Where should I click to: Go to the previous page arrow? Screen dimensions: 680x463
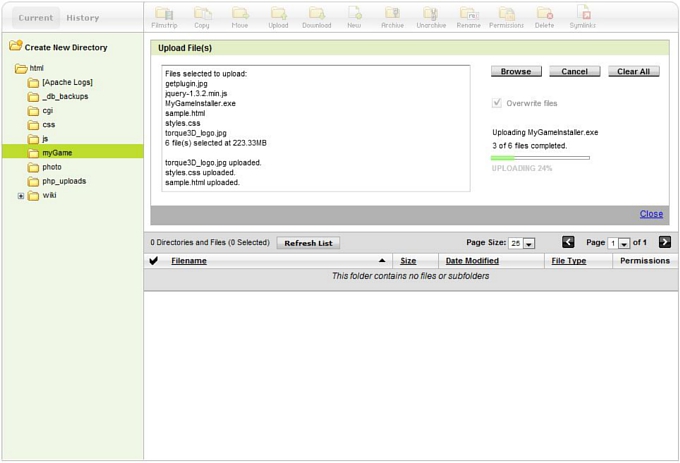click(568, 242)
